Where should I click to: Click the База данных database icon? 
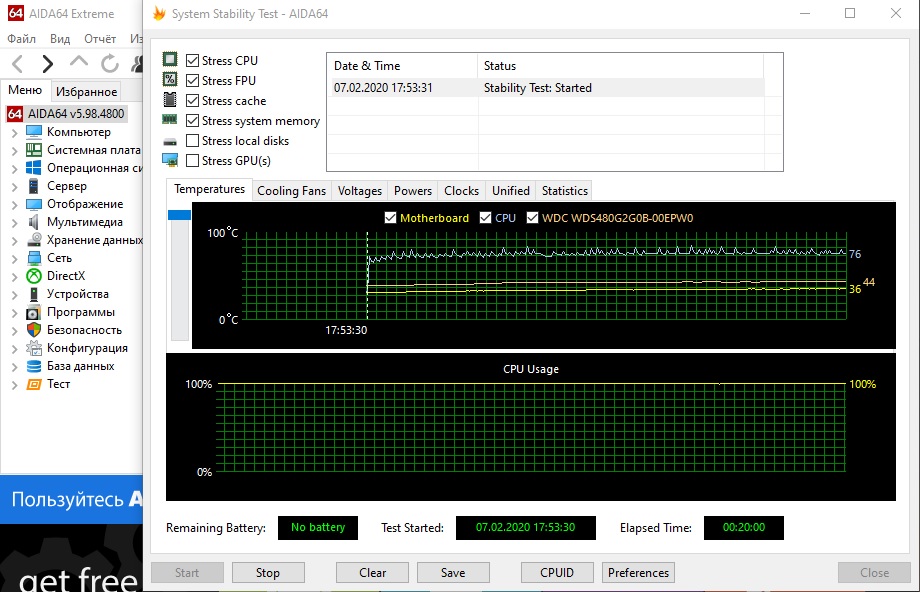coord(34,366)
